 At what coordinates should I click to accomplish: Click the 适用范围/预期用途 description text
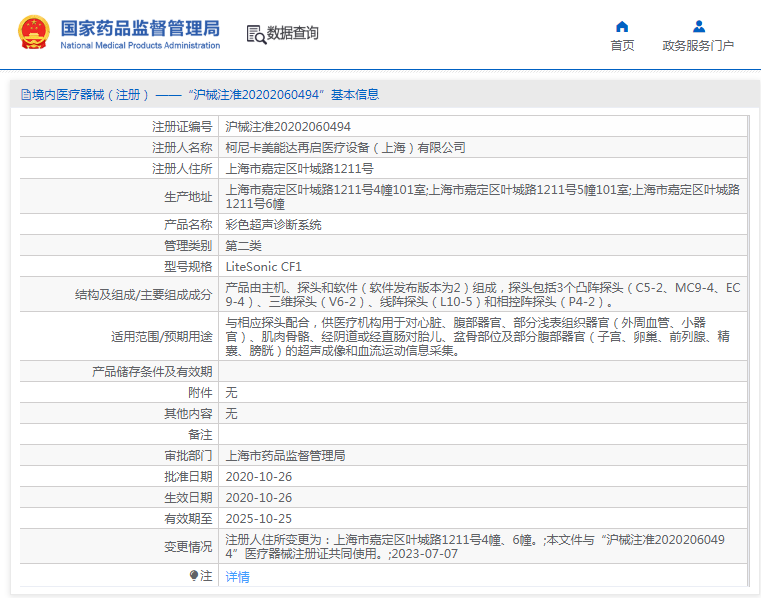click(478, 336)
